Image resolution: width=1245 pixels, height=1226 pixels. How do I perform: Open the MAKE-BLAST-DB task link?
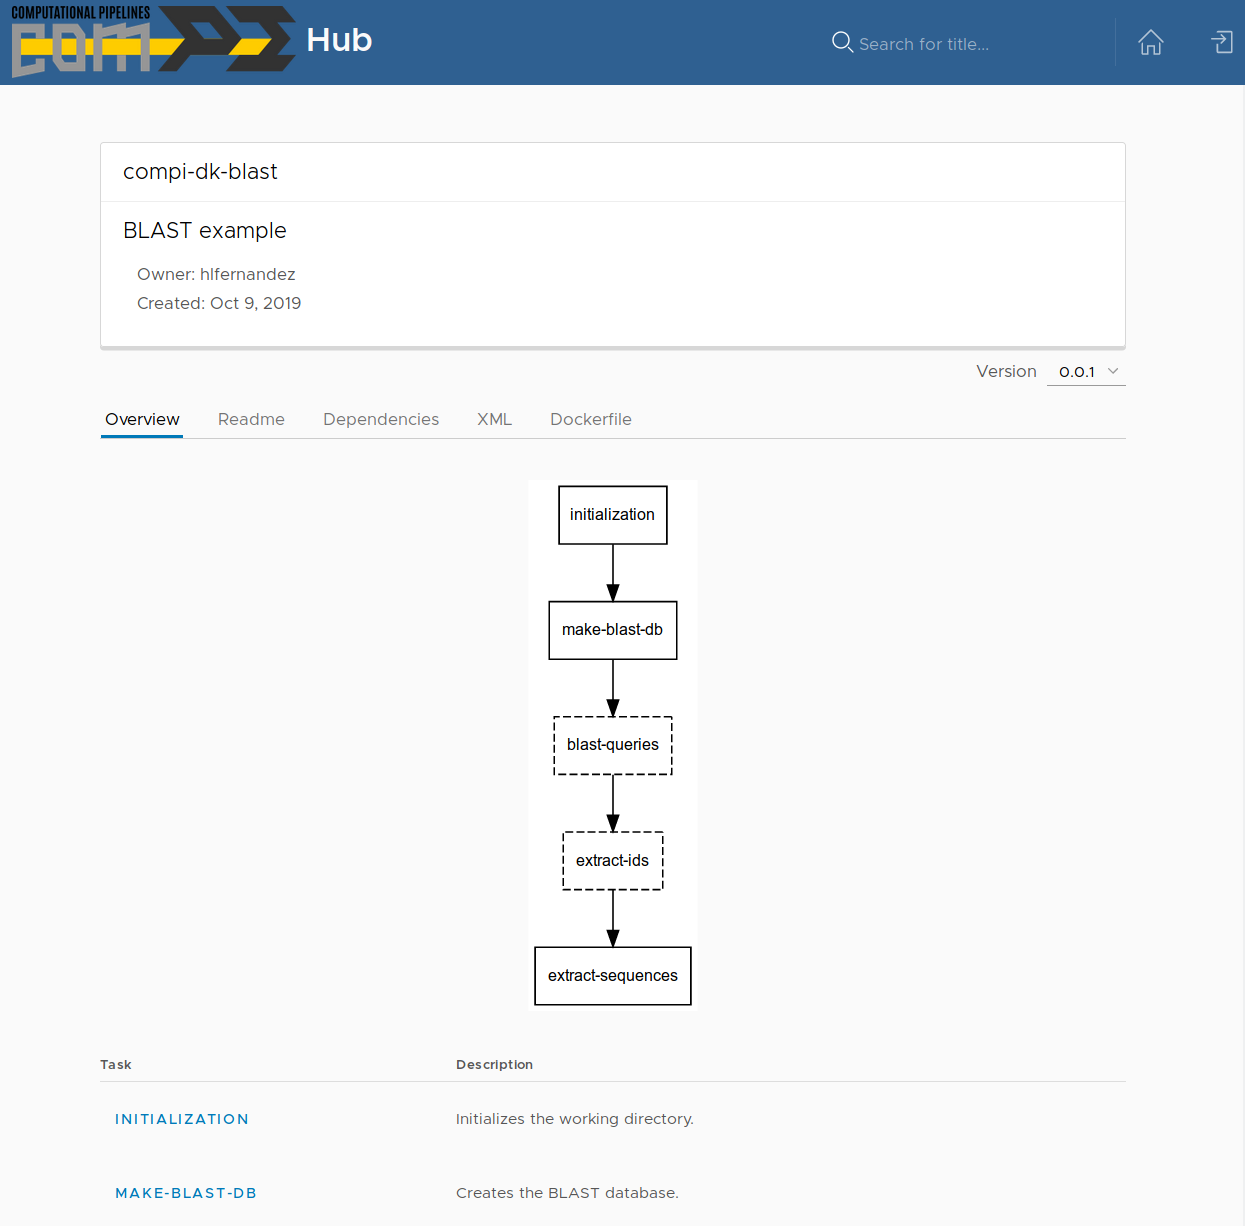186,1193
